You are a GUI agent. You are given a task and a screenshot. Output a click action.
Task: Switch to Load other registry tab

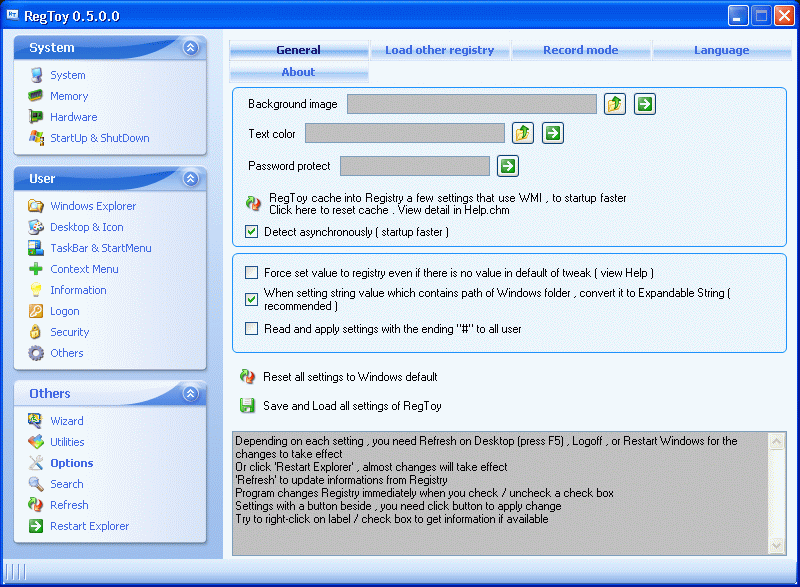point(440,50)
